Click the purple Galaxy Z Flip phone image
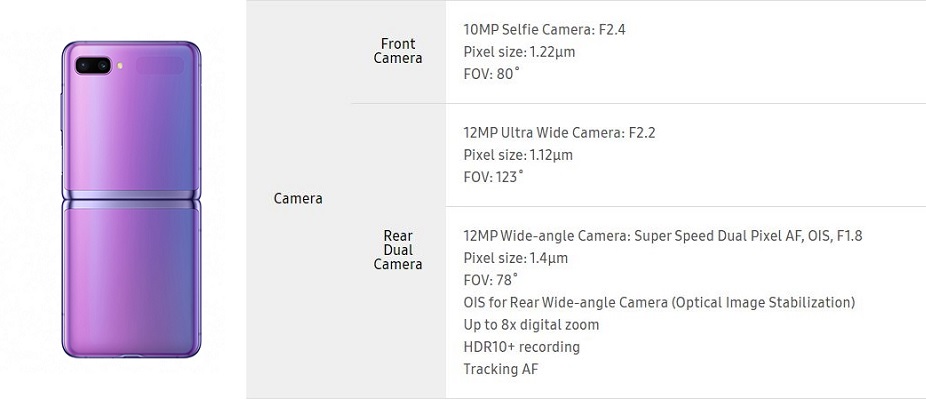This screenshot has height=400, width=926. pyautogui.click(x=131, y=200)
